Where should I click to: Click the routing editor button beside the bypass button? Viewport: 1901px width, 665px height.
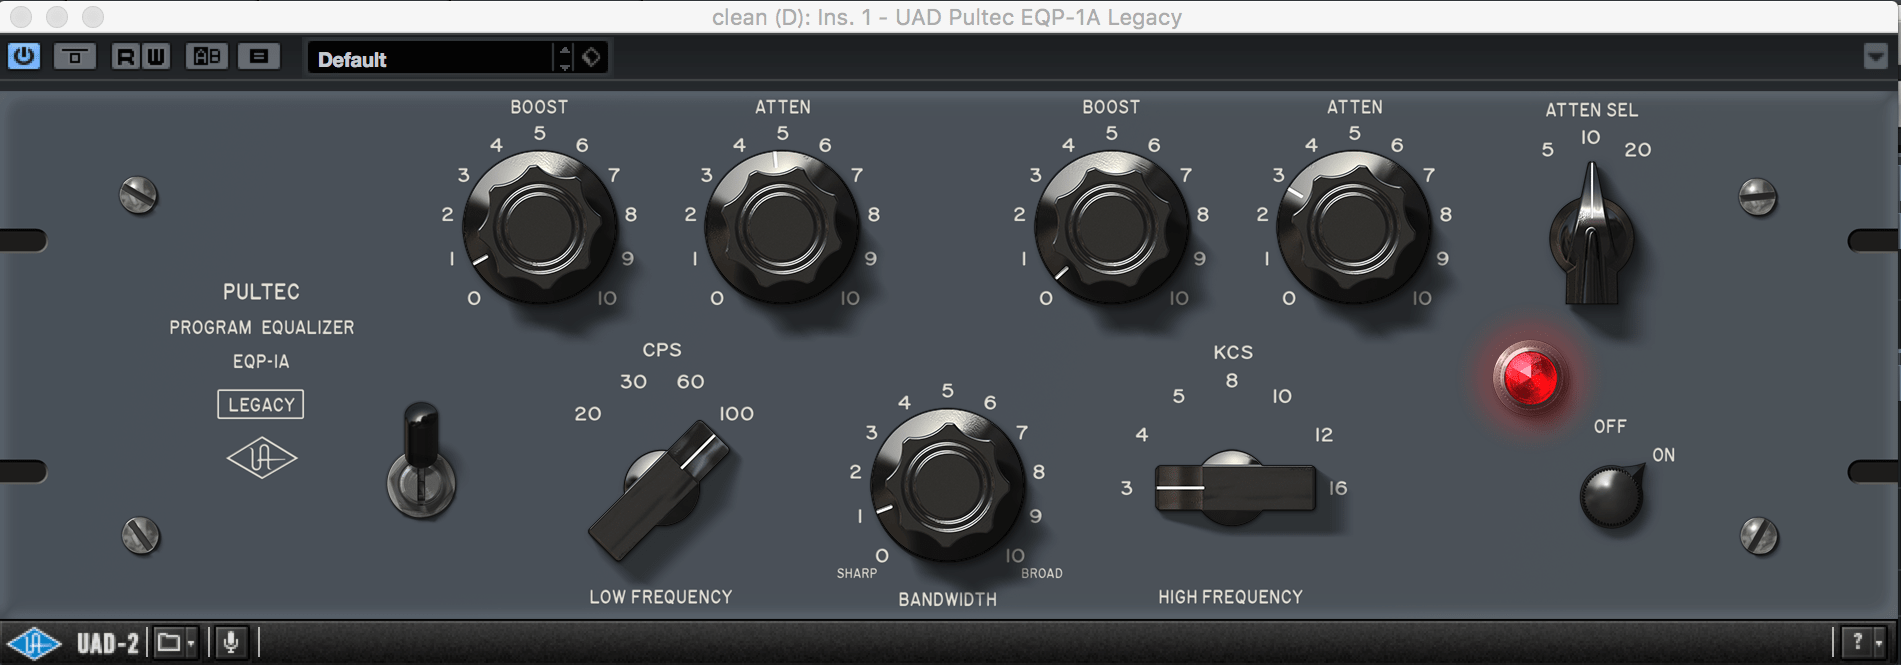click(x=75, y=57)
